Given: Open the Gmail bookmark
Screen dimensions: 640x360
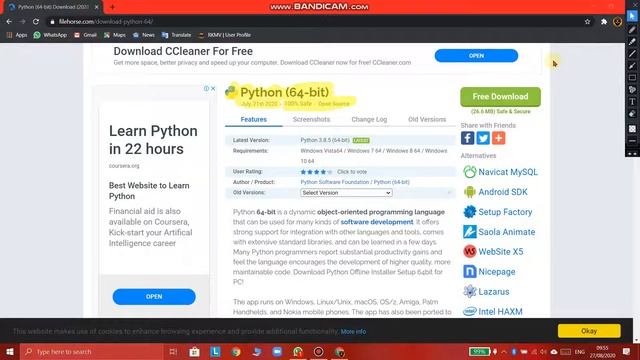Looking at the screenshot, I should [85, 35].
